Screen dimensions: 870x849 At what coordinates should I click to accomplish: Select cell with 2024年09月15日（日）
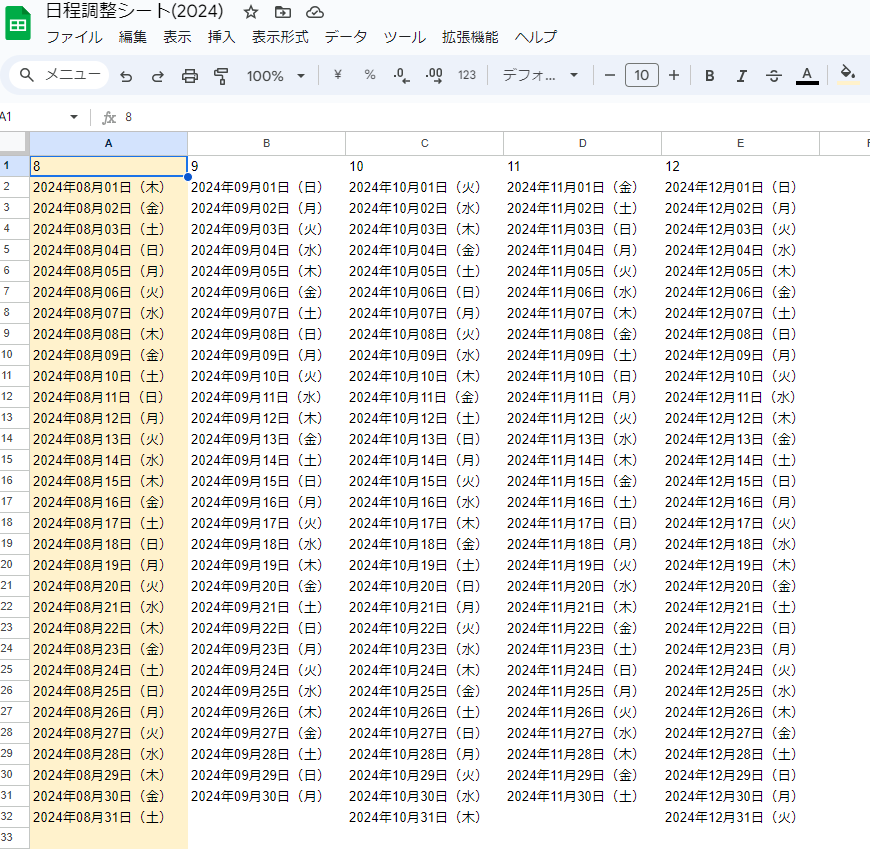coord(266,481)
